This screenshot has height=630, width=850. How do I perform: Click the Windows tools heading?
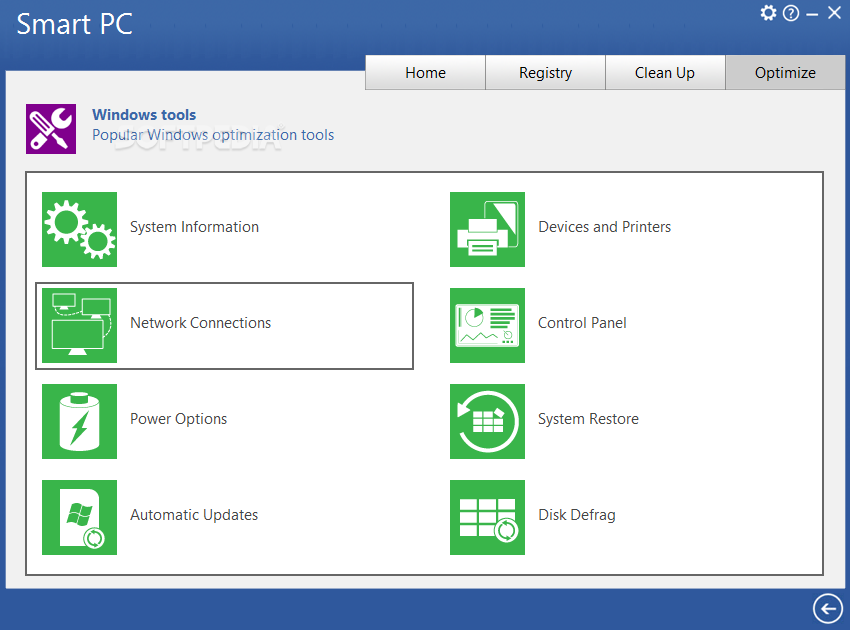[x=144, y=115]
